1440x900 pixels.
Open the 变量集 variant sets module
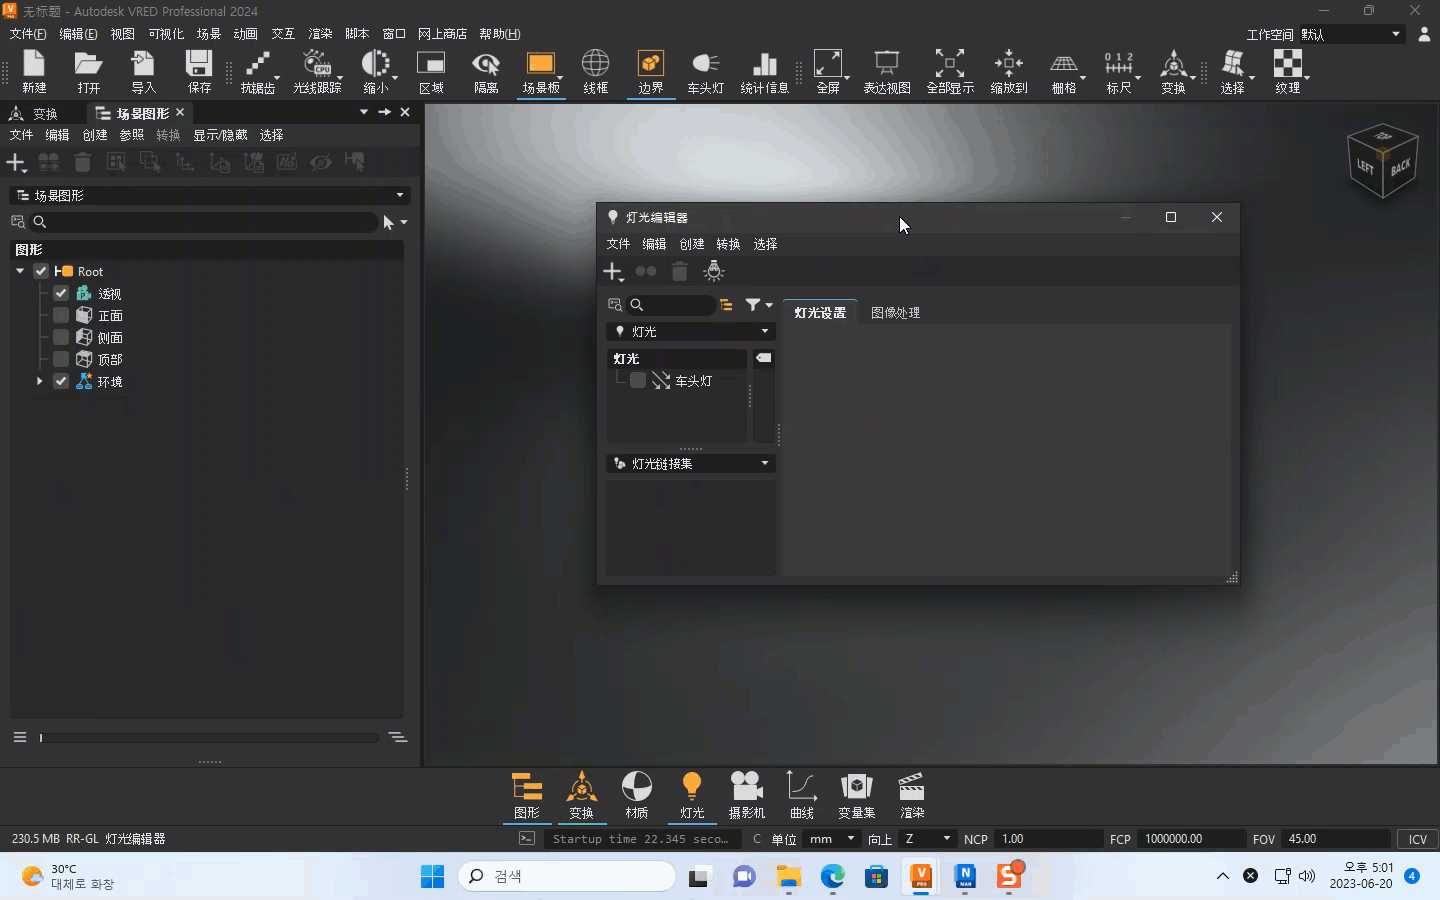(857, 795)
